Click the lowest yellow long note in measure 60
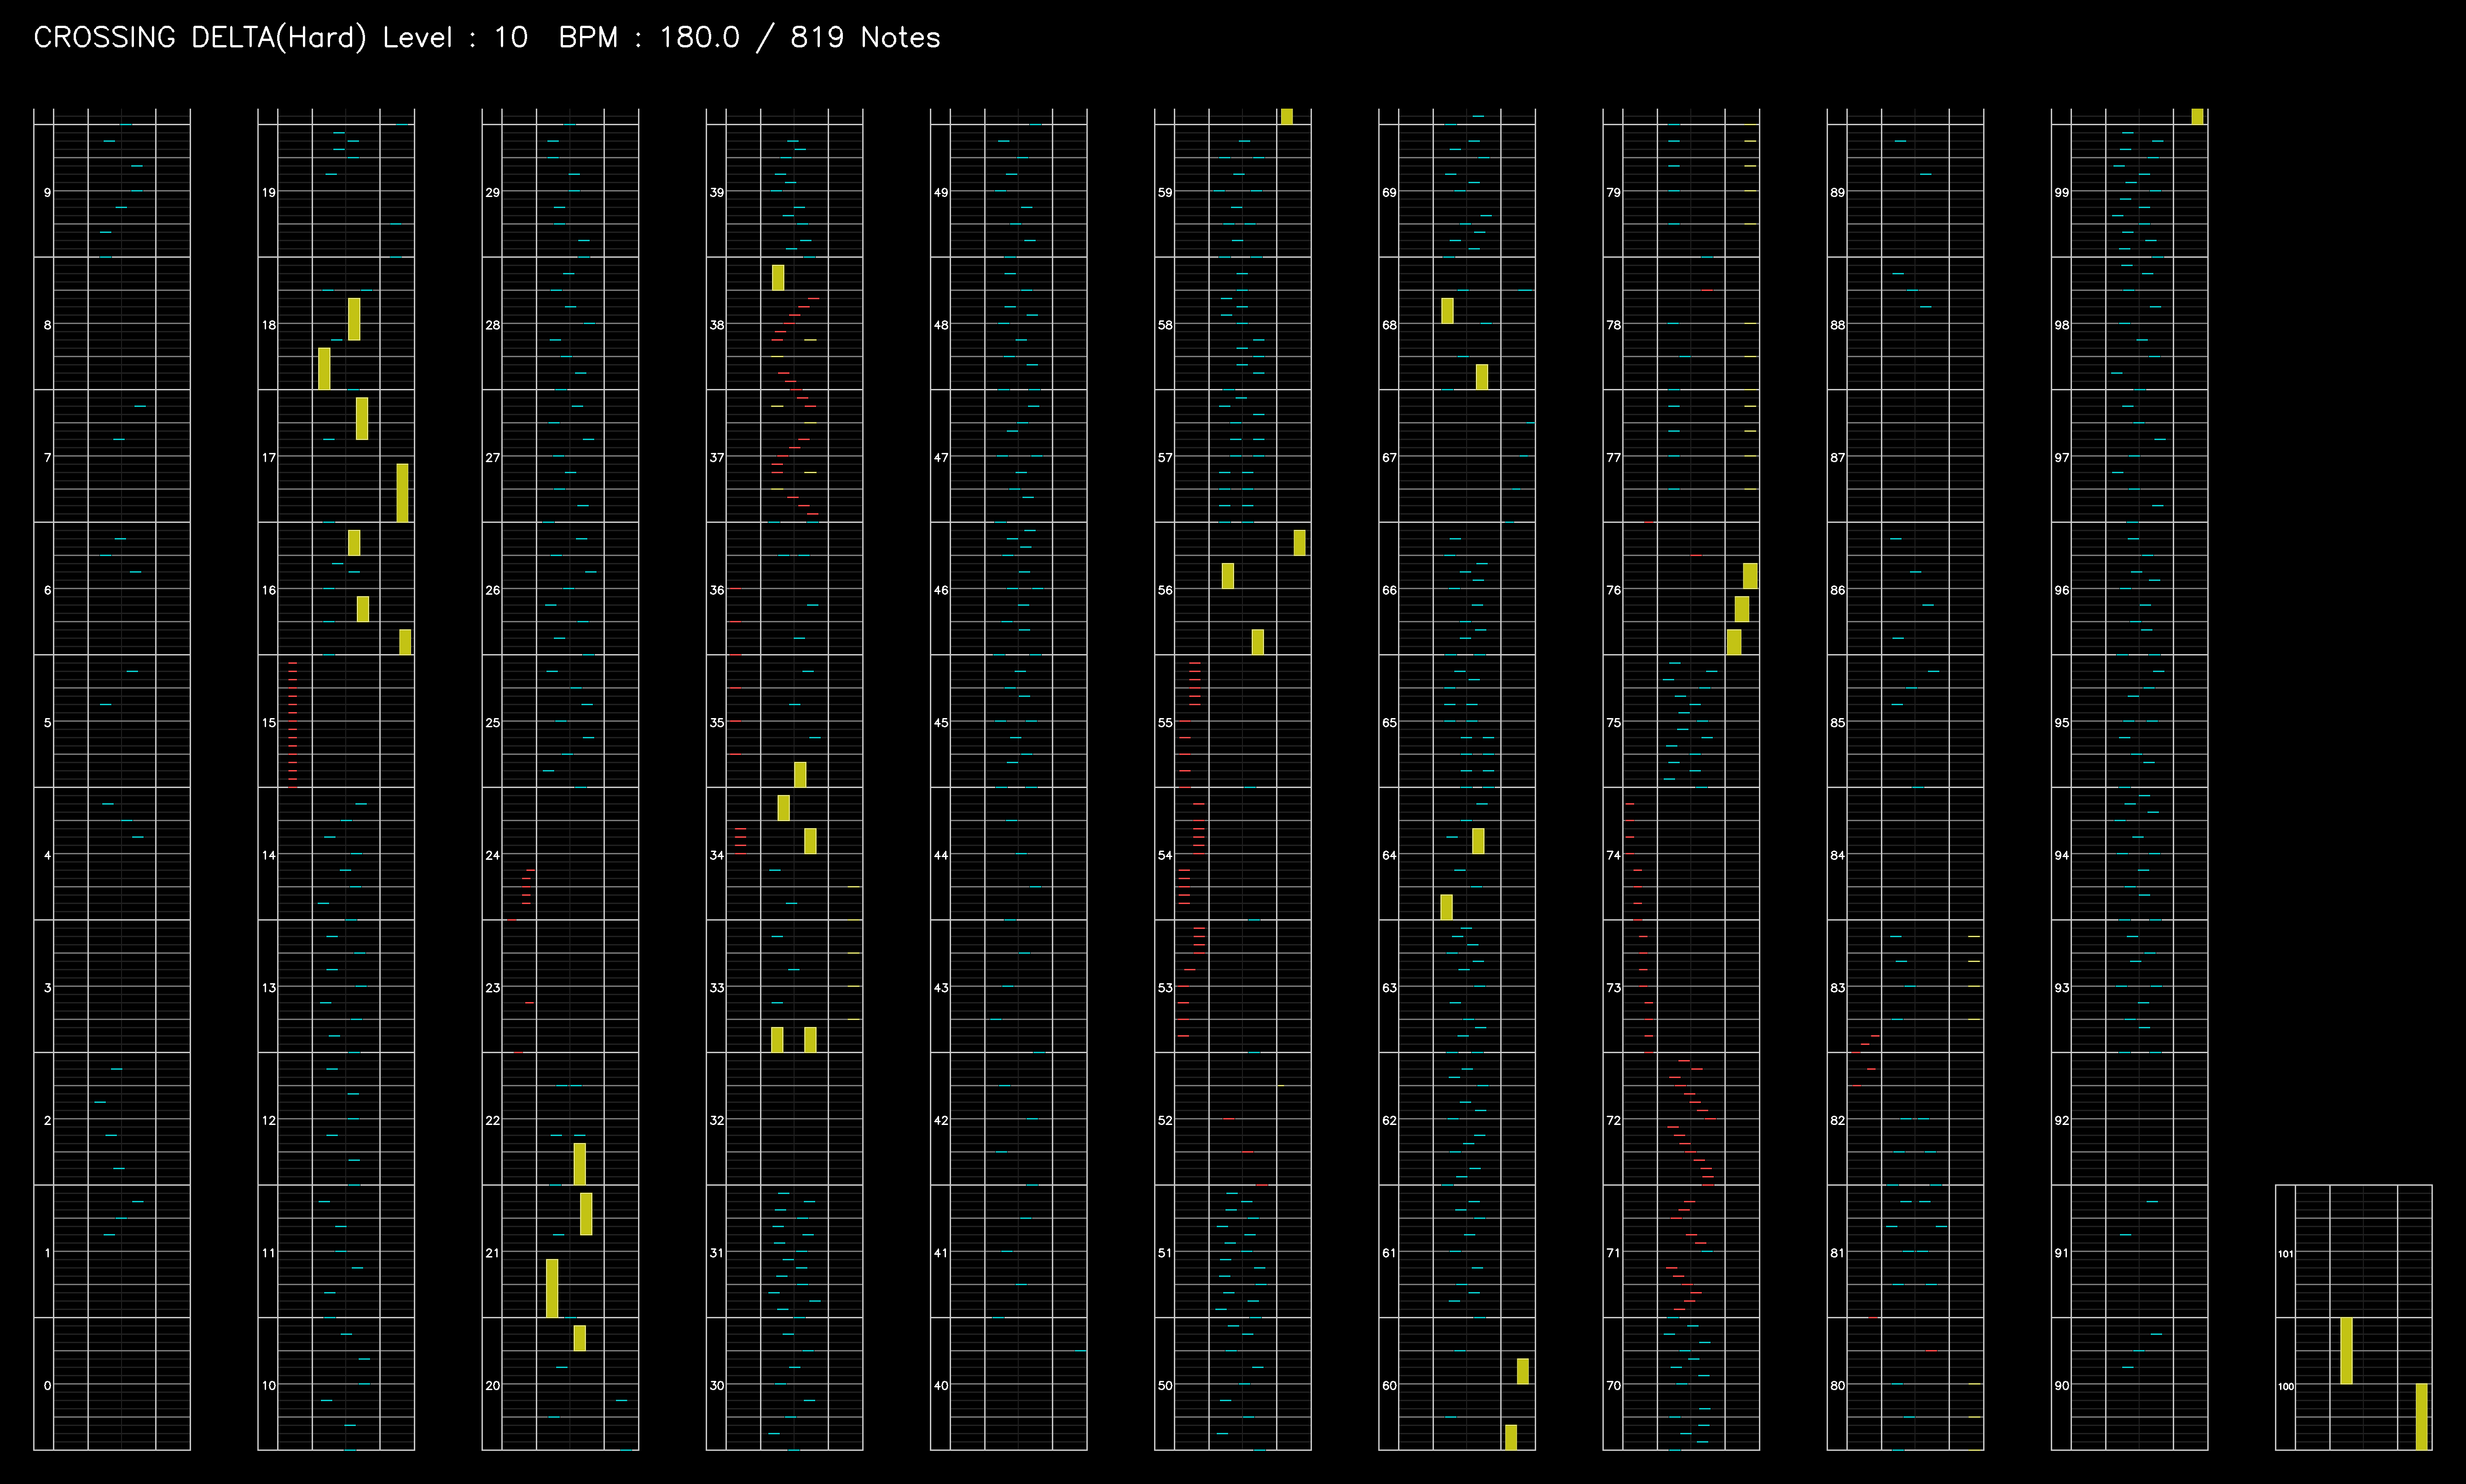Image resolution: width=2466 pixels, height=1484 pixels. pyautogui.click(x=1511, y=1437)
